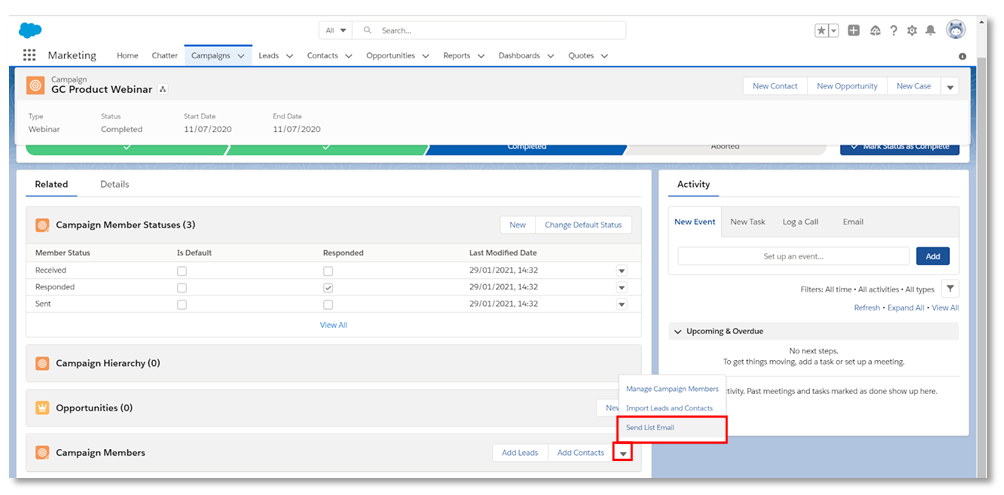Switch to the Log a Call tab

click(800, 222)
